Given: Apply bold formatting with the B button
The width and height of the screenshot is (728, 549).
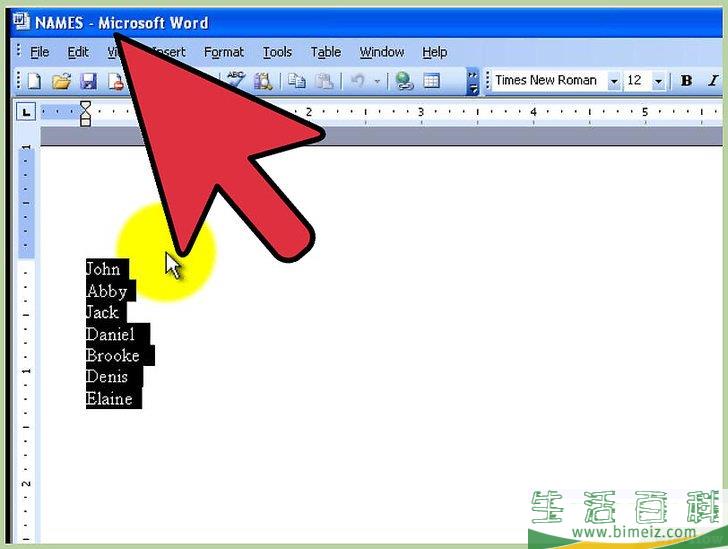Looking at the screenshot, I should (x=686, y=81).
